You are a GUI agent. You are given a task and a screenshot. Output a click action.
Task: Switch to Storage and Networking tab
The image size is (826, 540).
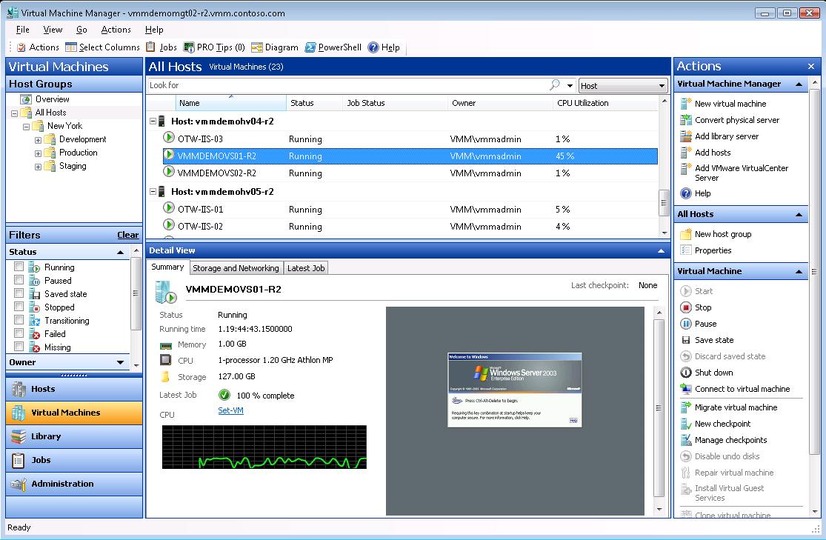click(235, 268)
